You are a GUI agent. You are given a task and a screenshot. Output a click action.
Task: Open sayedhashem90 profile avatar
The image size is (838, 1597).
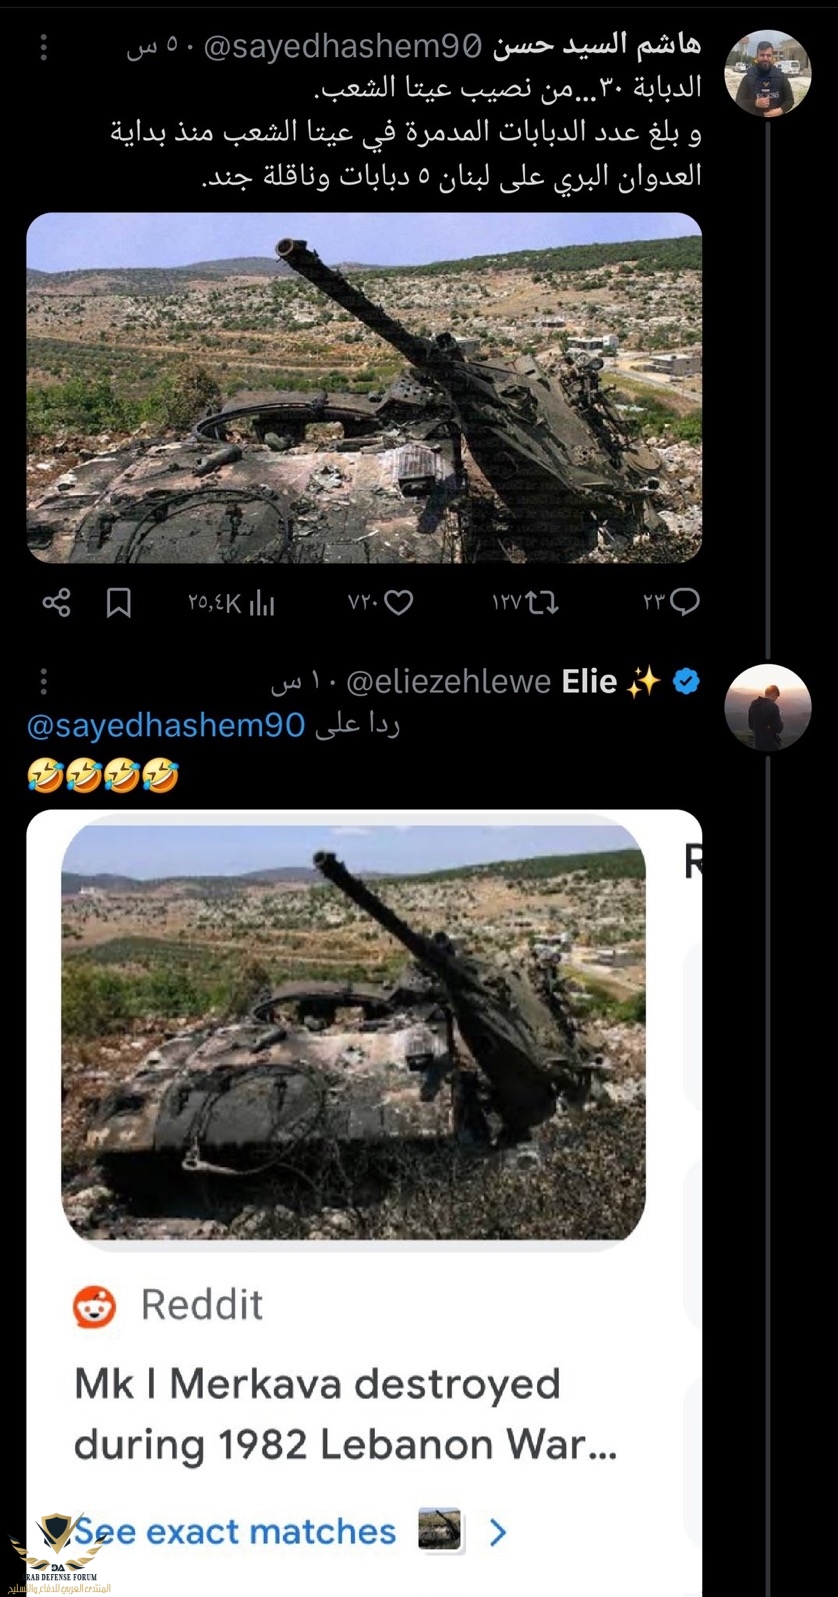point(767,73)
